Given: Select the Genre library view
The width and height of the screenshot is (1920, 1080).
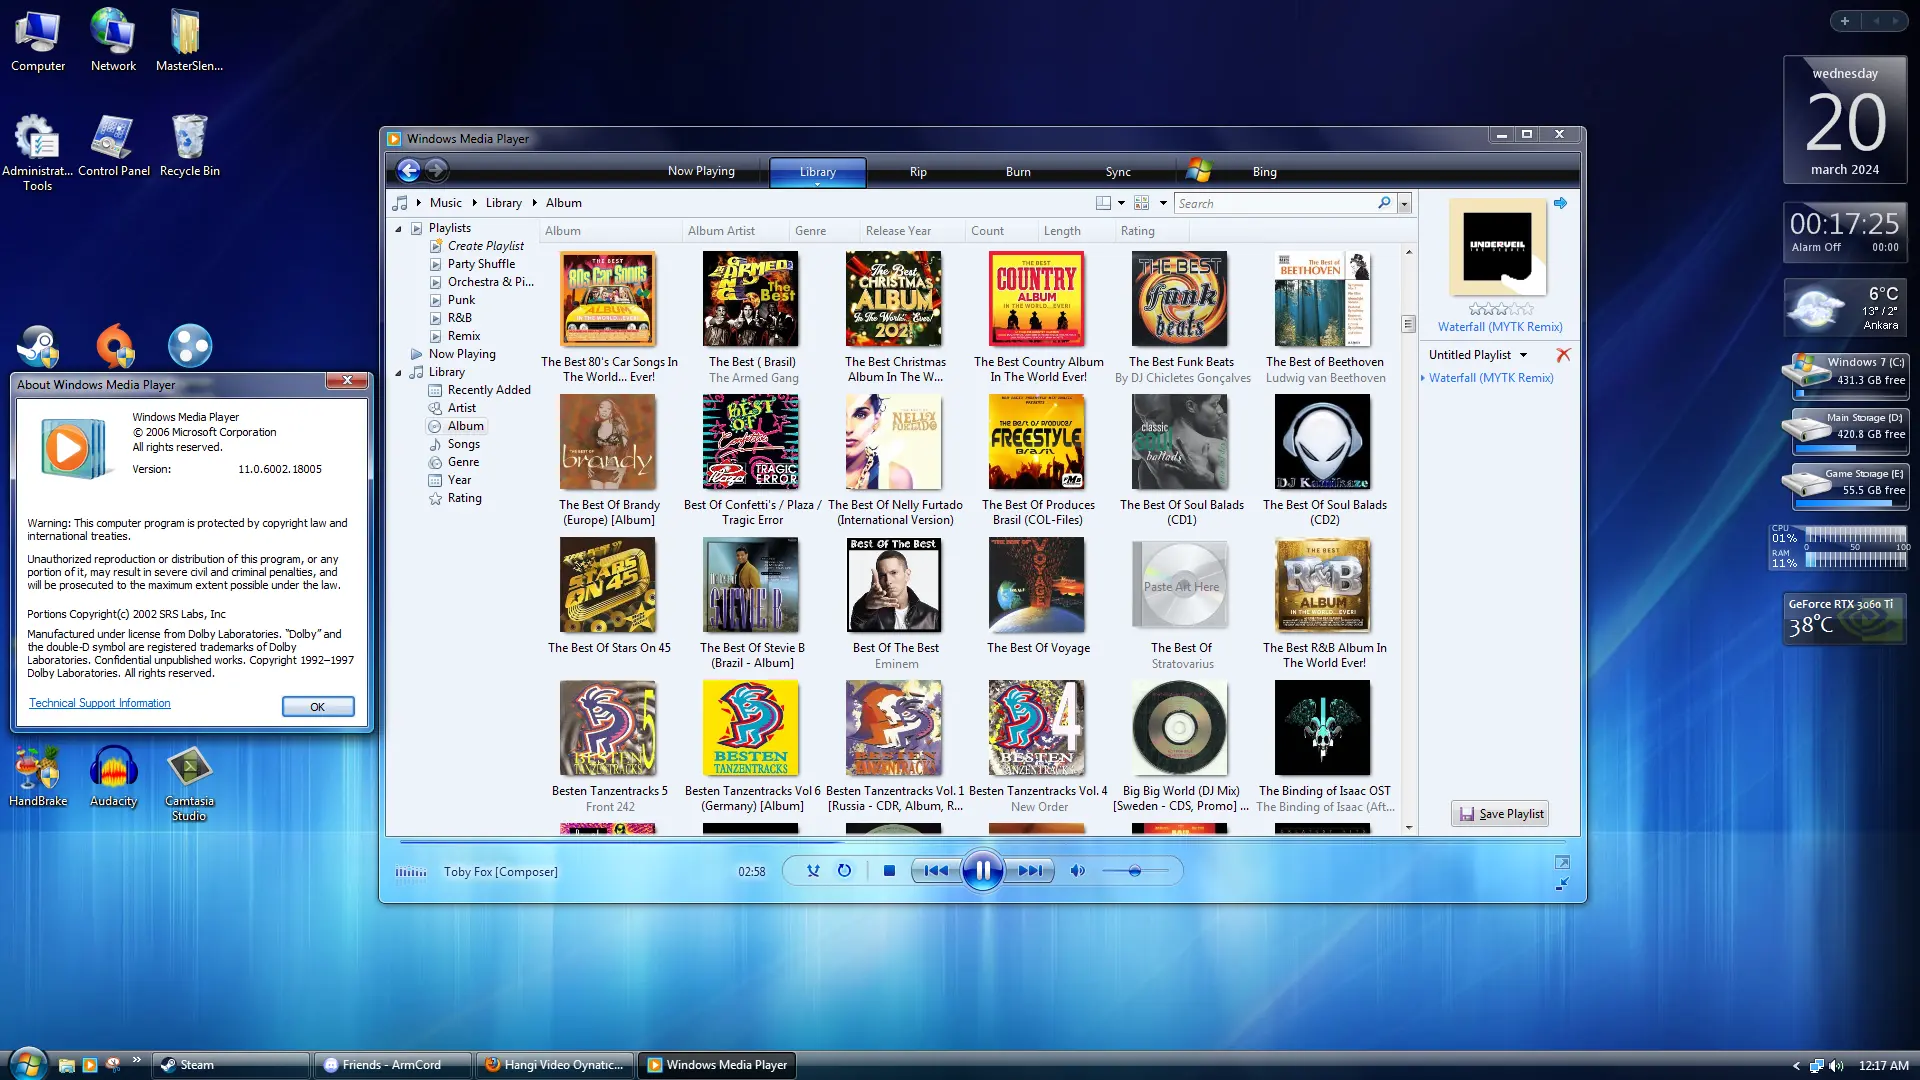Looking at the screenshot, I should (x=463, y=462).
